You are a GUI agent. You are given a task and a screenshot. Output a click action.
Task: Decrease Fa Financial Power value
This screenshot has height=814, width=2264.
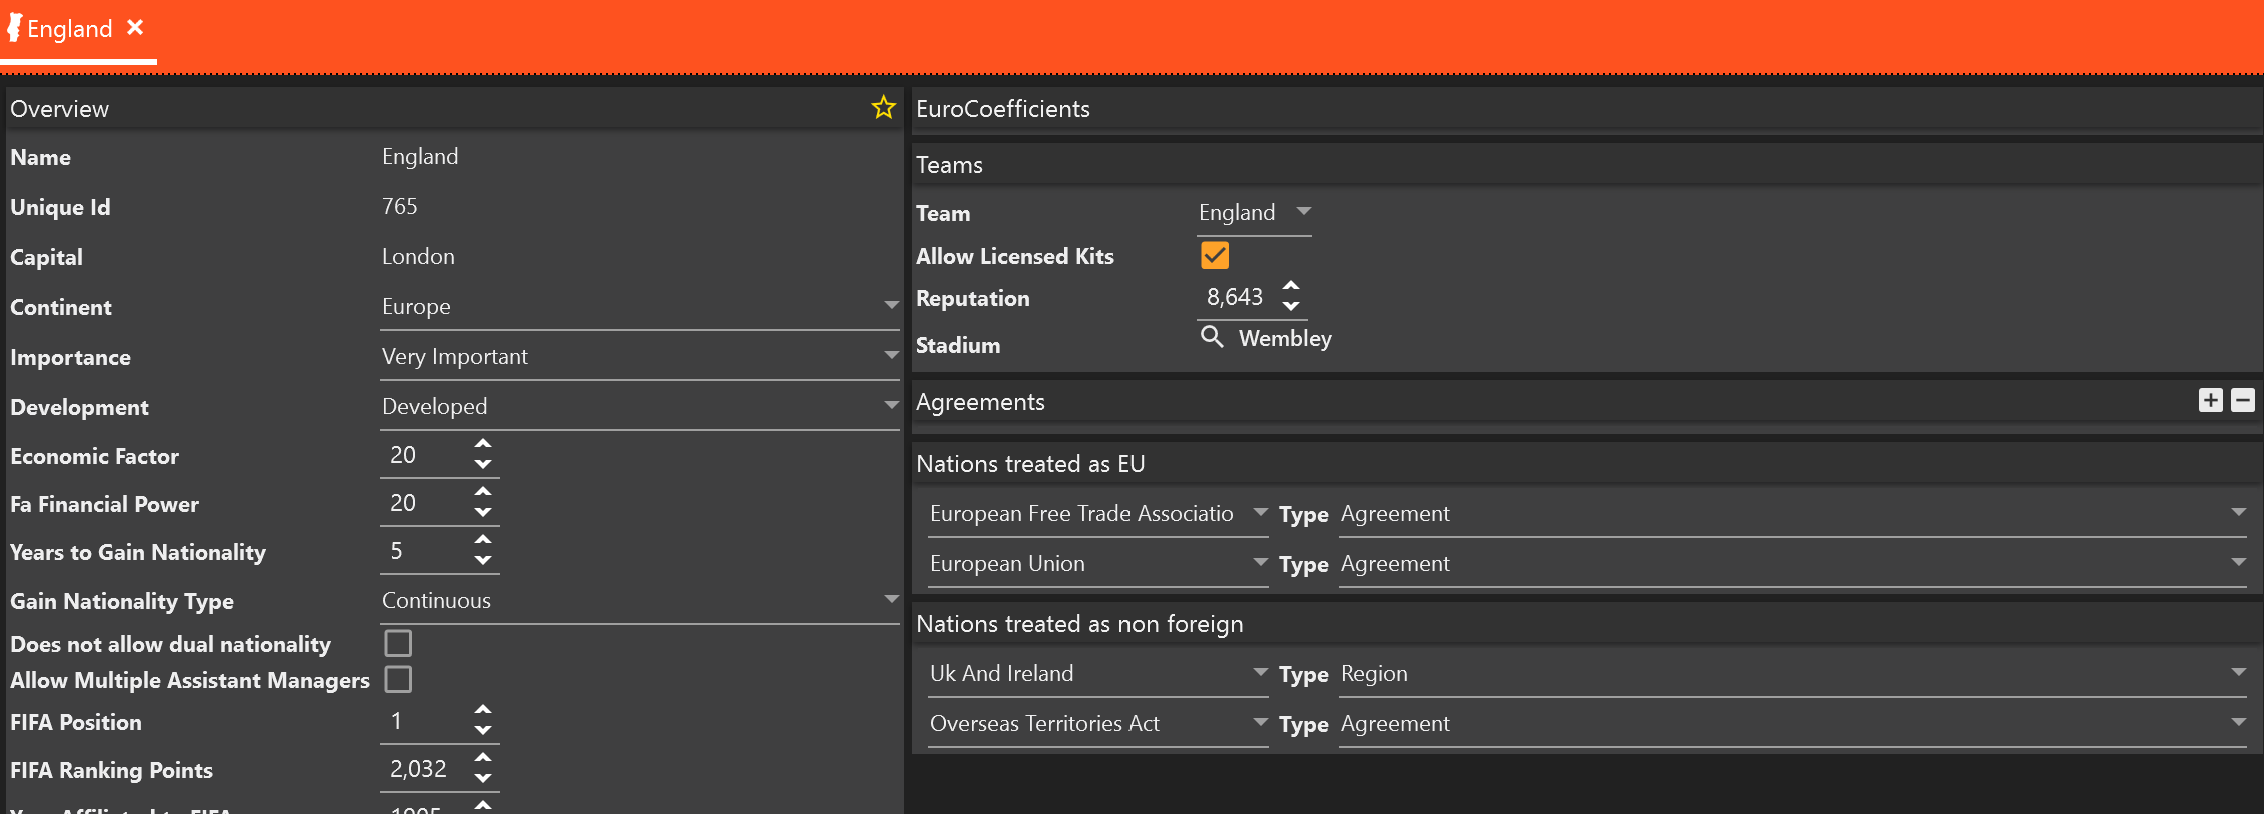coord(483,512)
